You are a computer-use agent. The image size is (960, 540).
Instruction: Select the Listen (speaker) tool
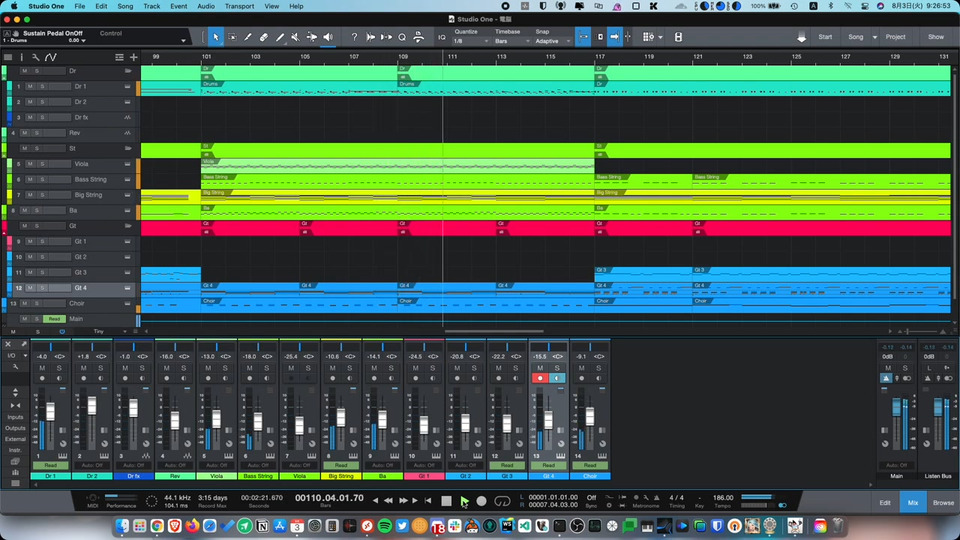tap(328, 37)
